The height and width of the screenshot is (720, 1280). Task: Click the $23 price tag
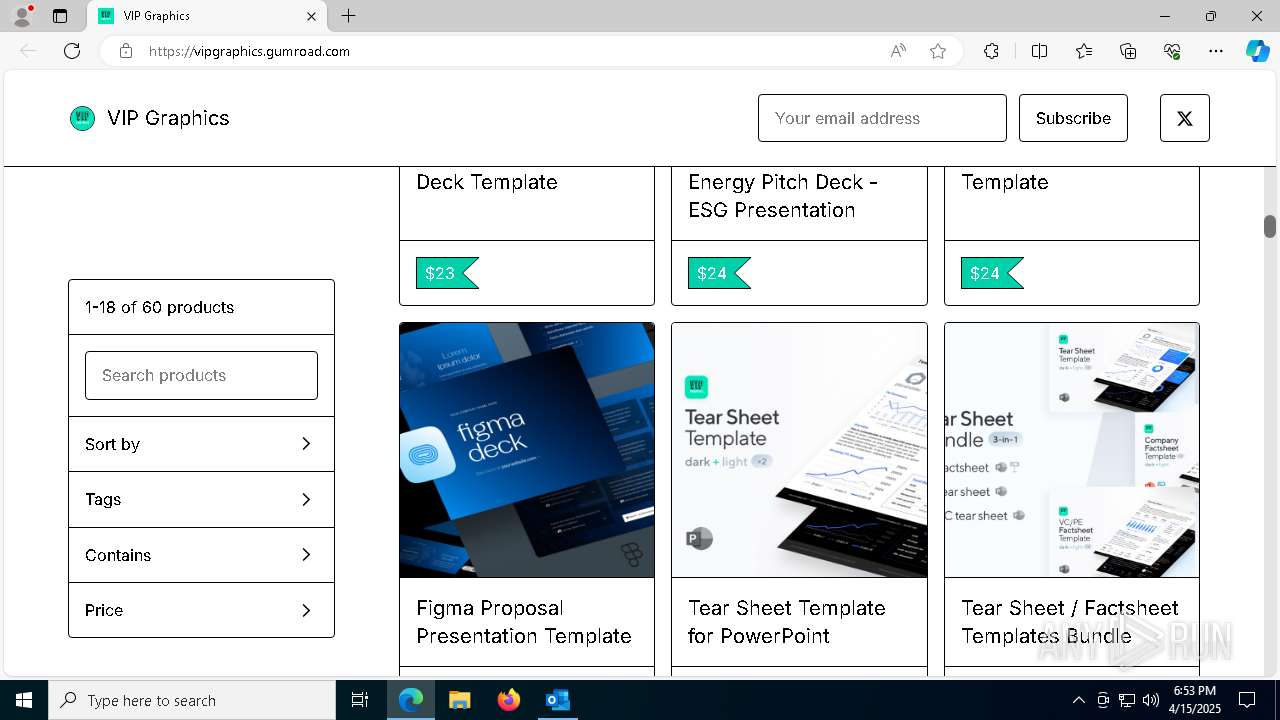click(447, 273)
